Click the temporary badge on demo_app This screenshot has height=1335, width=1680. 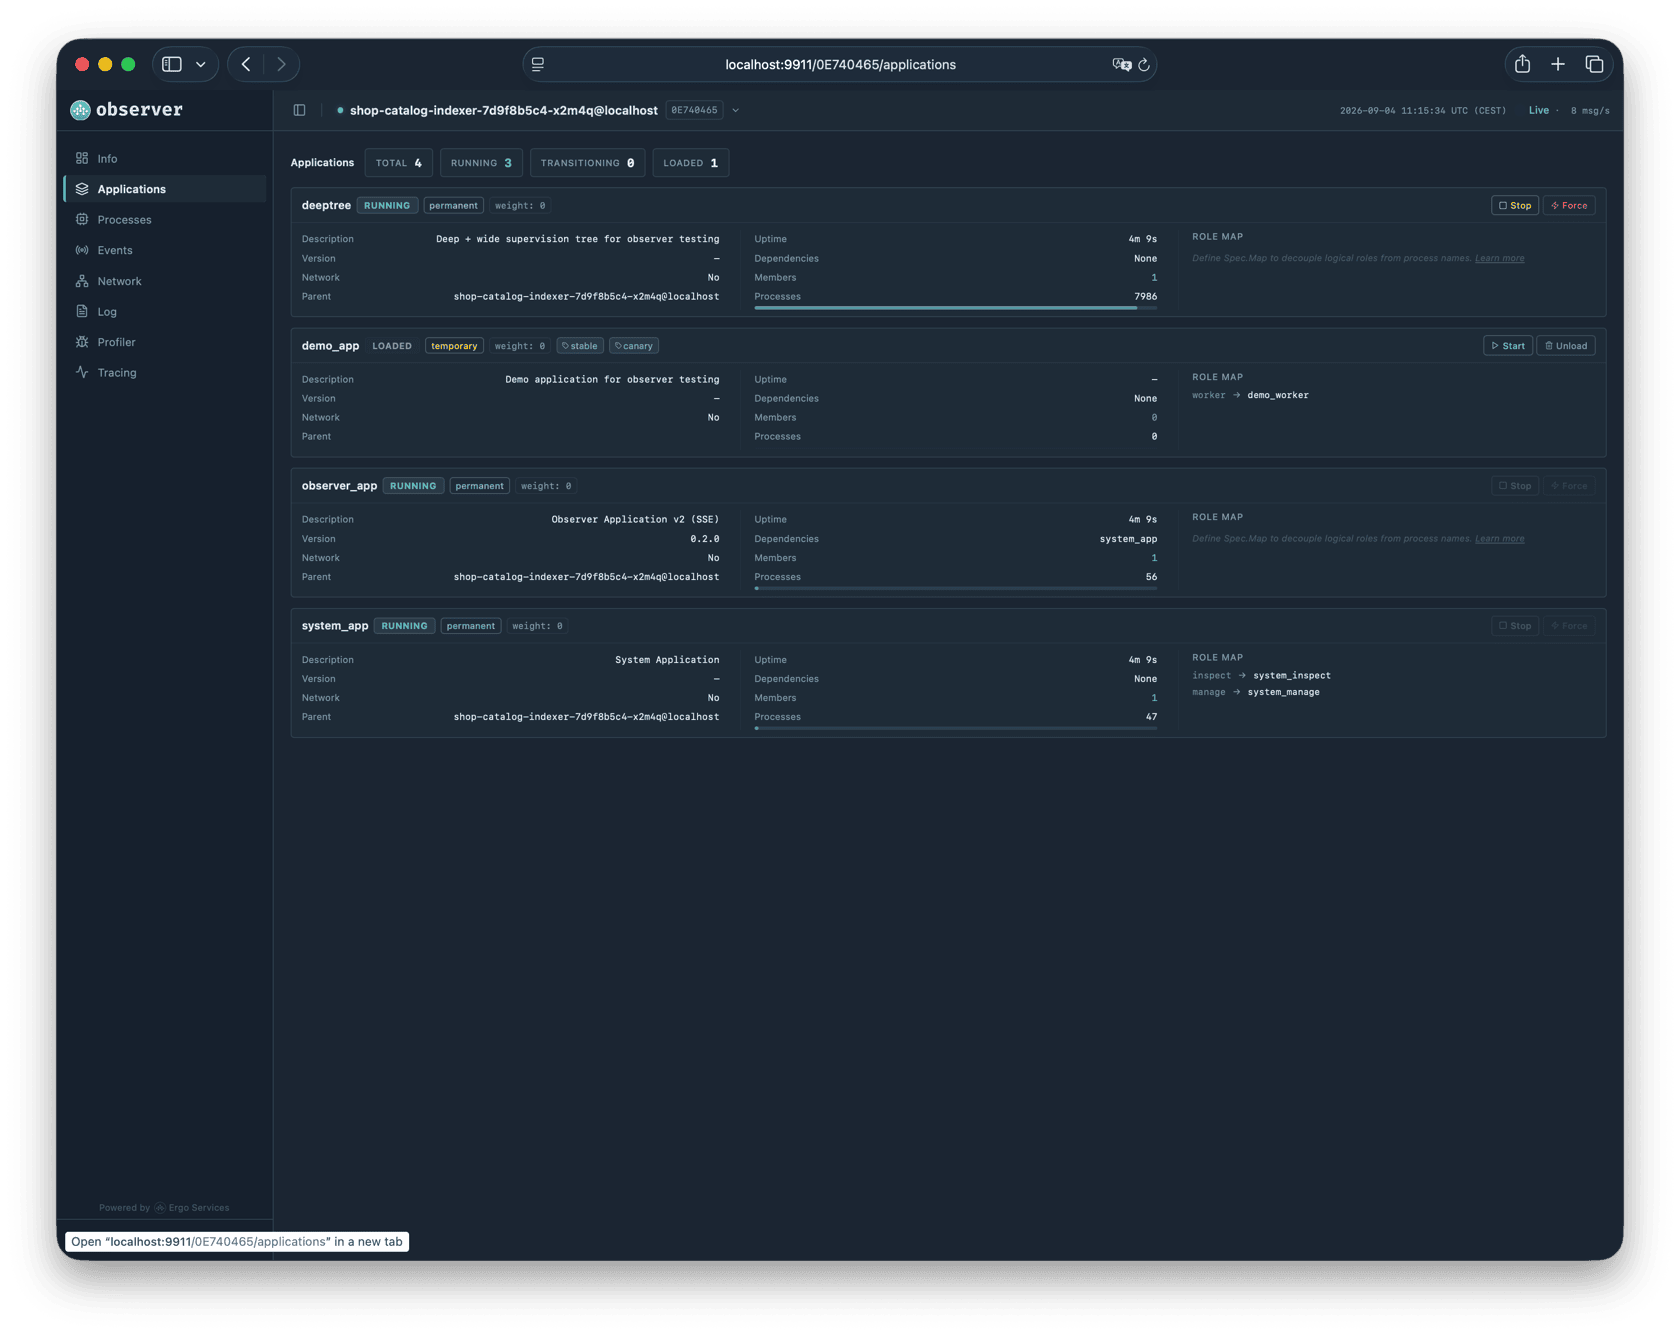(x=454, y=346)
